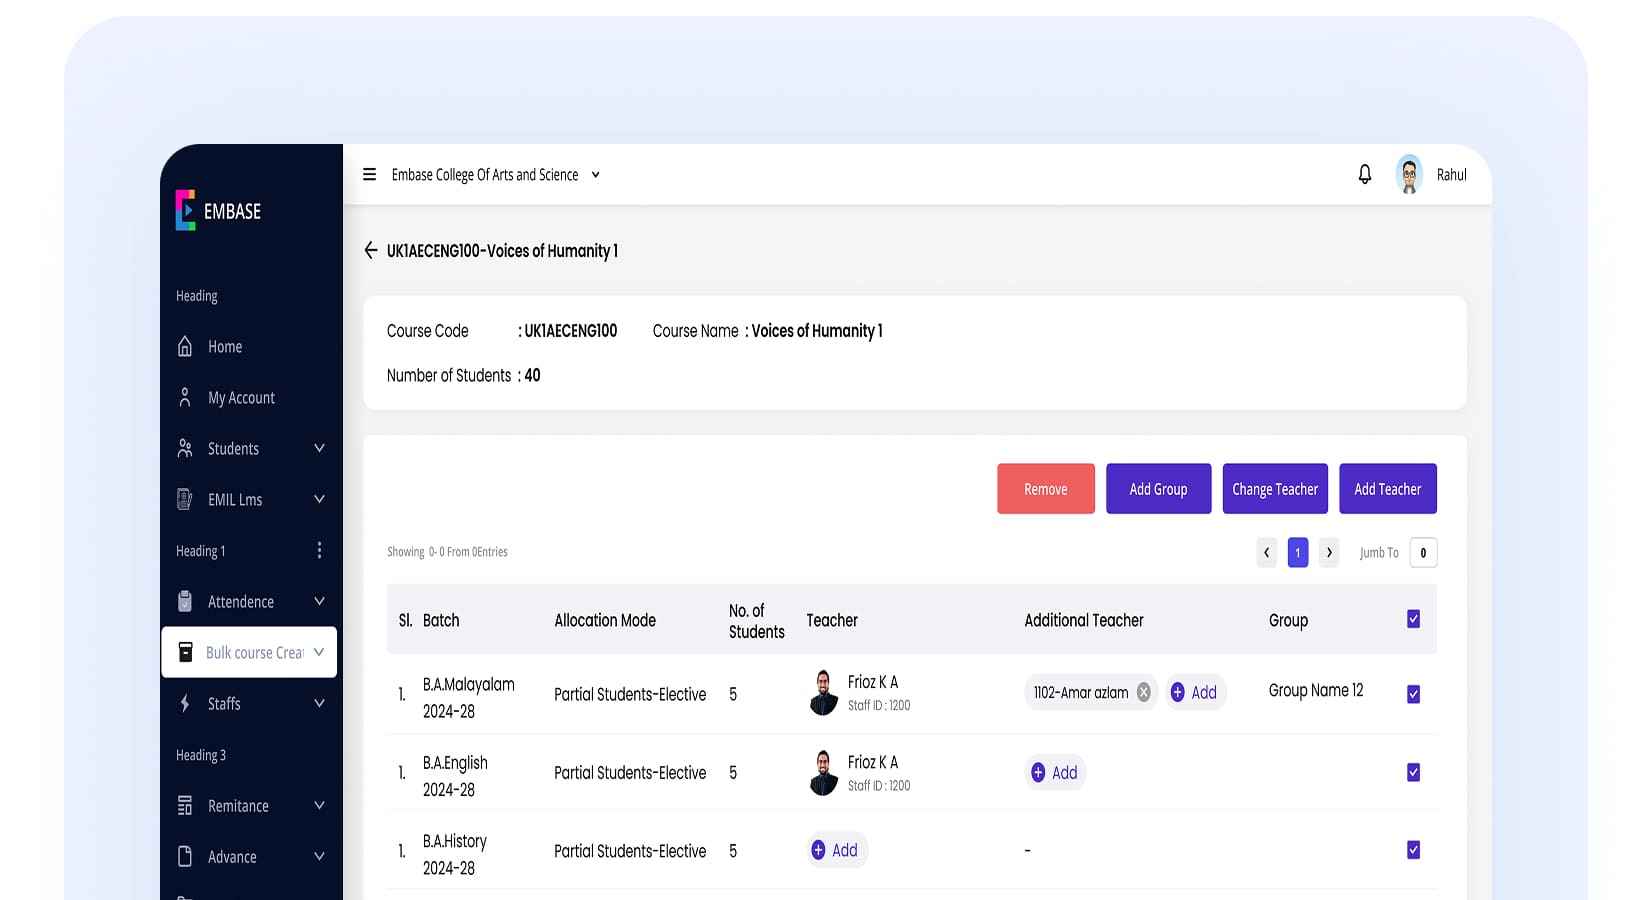Click the Allocation Mode column header
1652x900 pixels.
coord(605,620)
